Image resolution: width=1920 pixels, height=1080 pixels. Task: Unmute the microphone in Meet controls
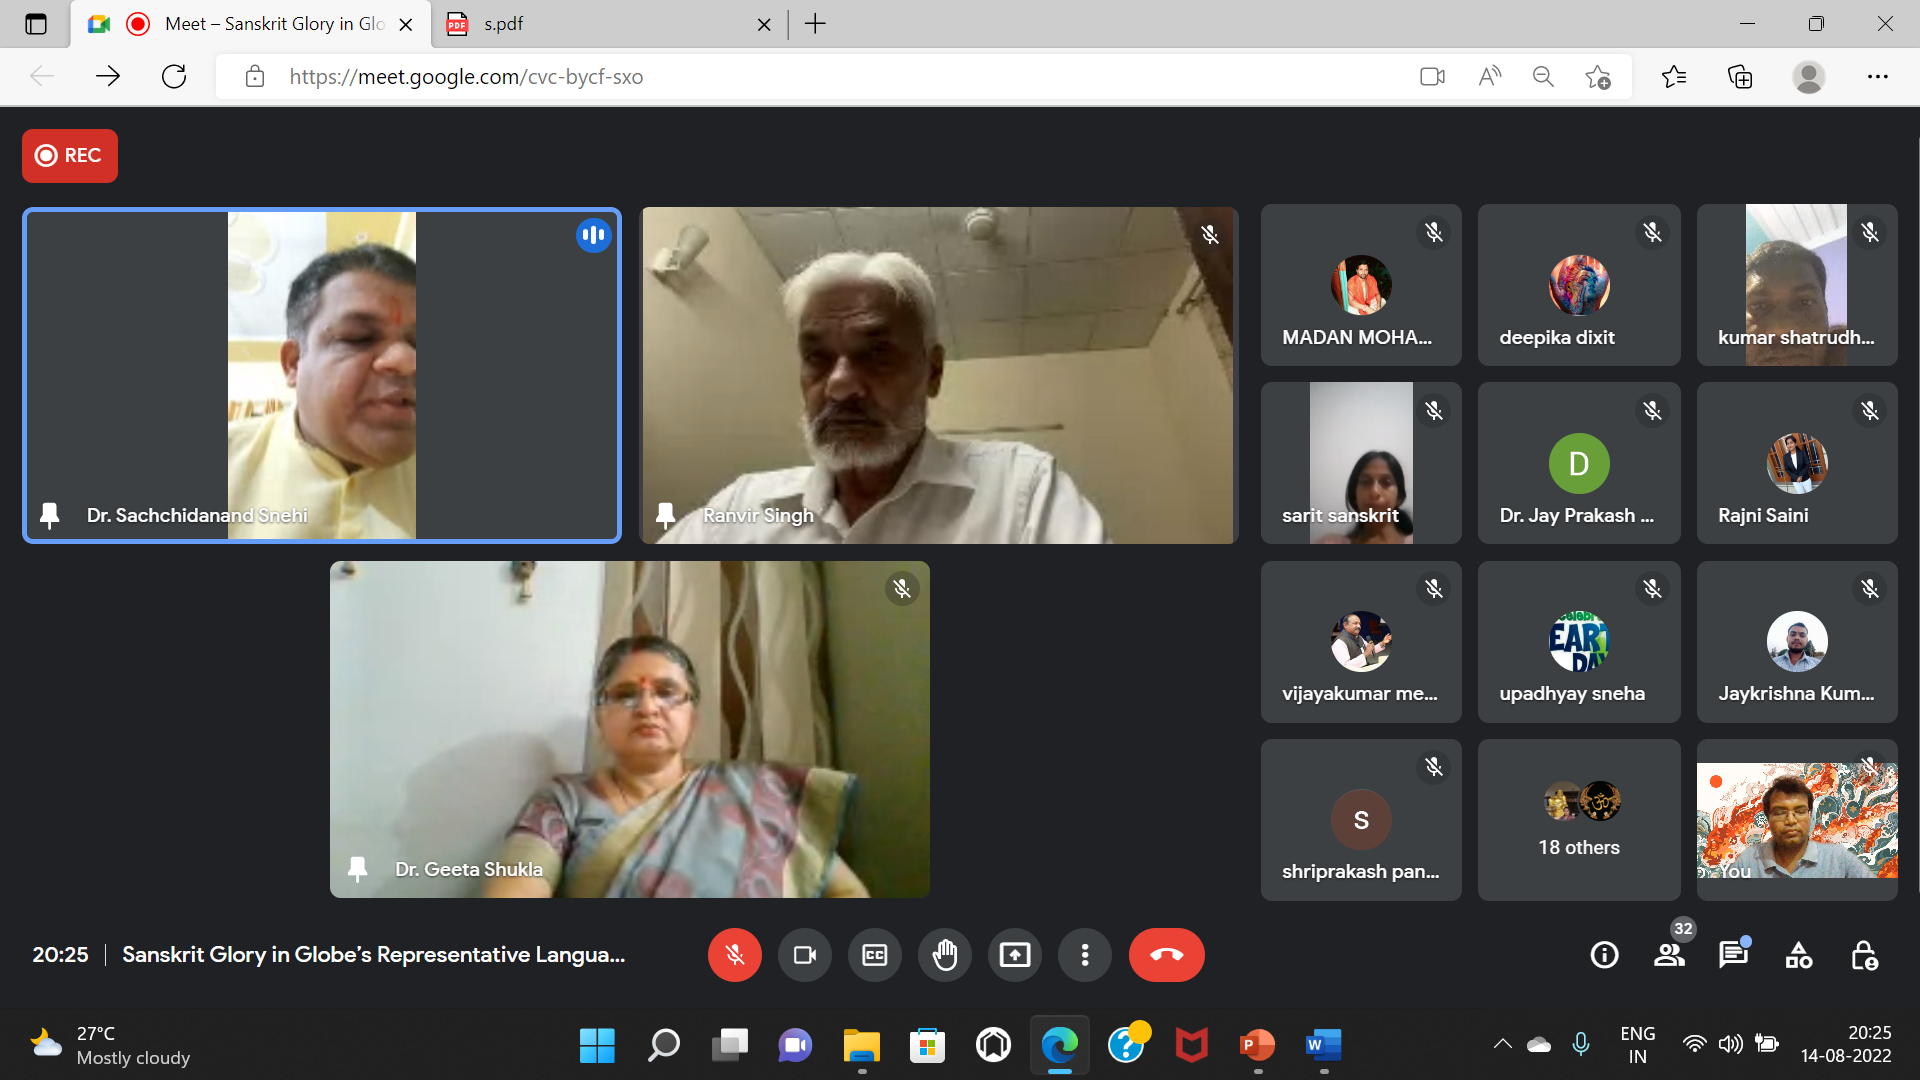tap(734, 955)
